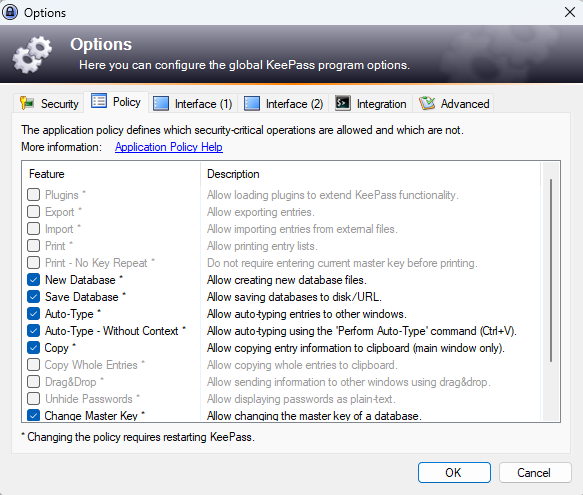Viewport: 583px width, 495px height.
Task: Click the Description column header
Action: click(x=370, y=174)
